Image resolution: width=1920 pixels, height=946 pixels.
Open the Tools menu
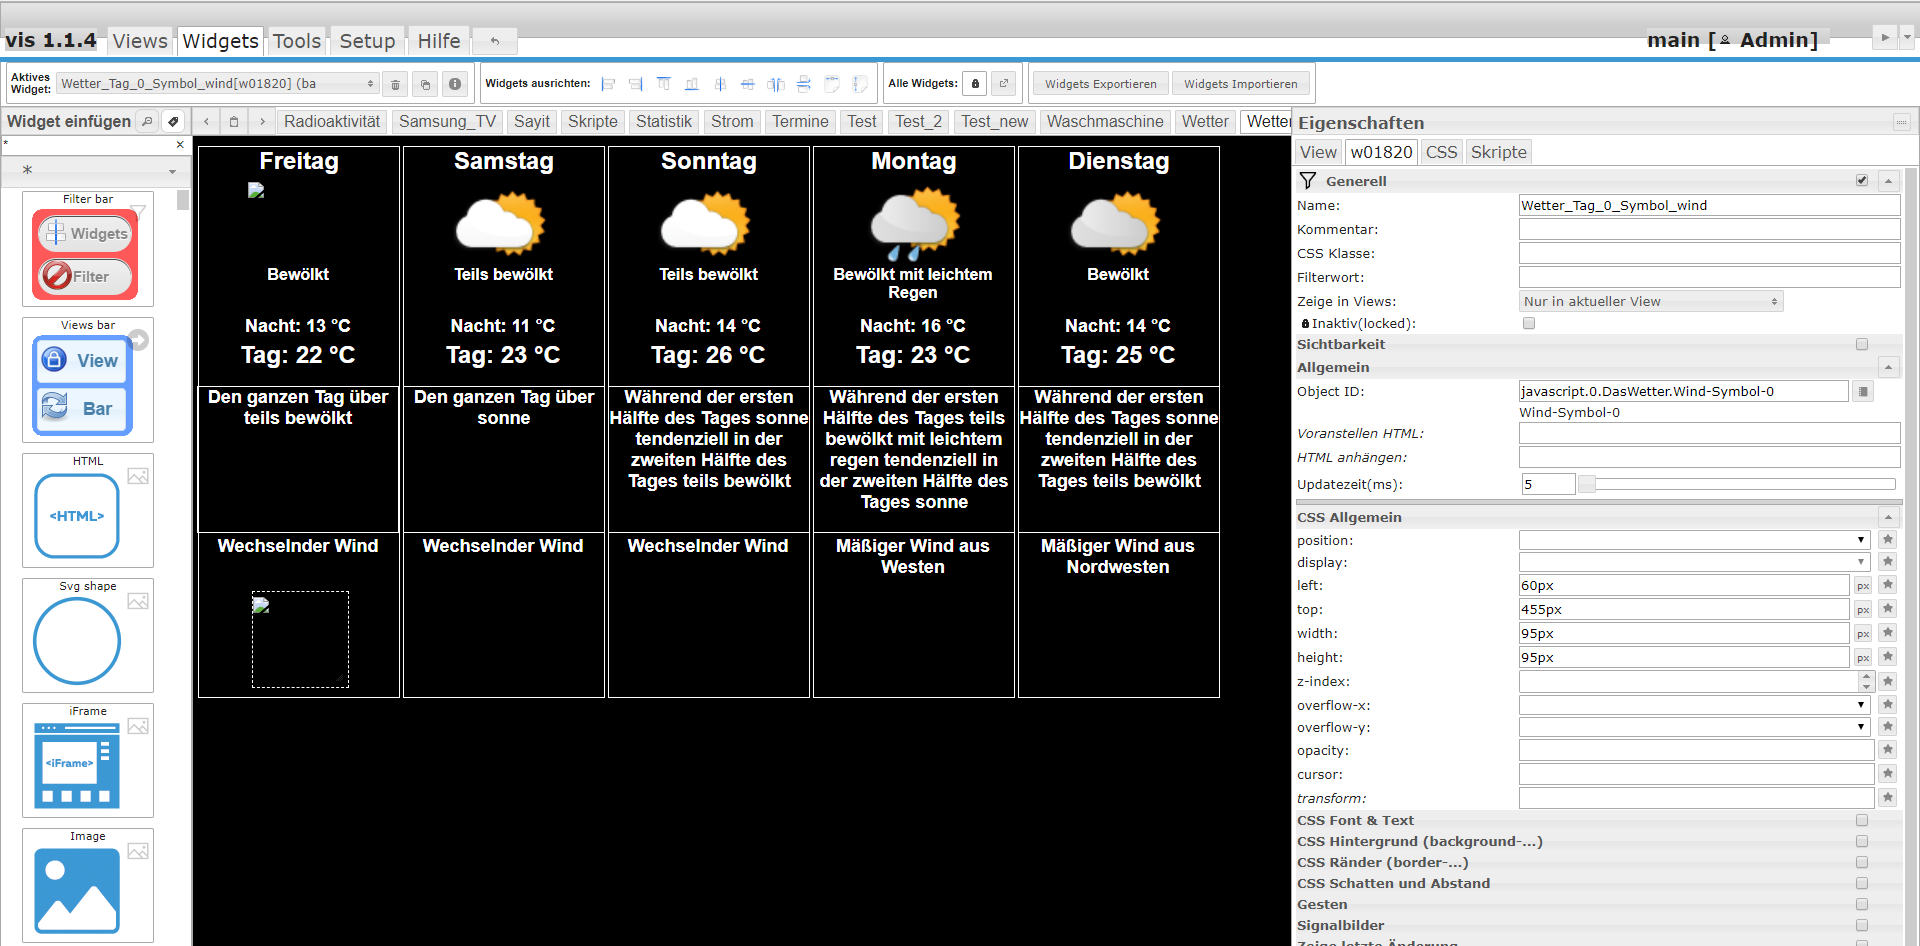point(297,41)
